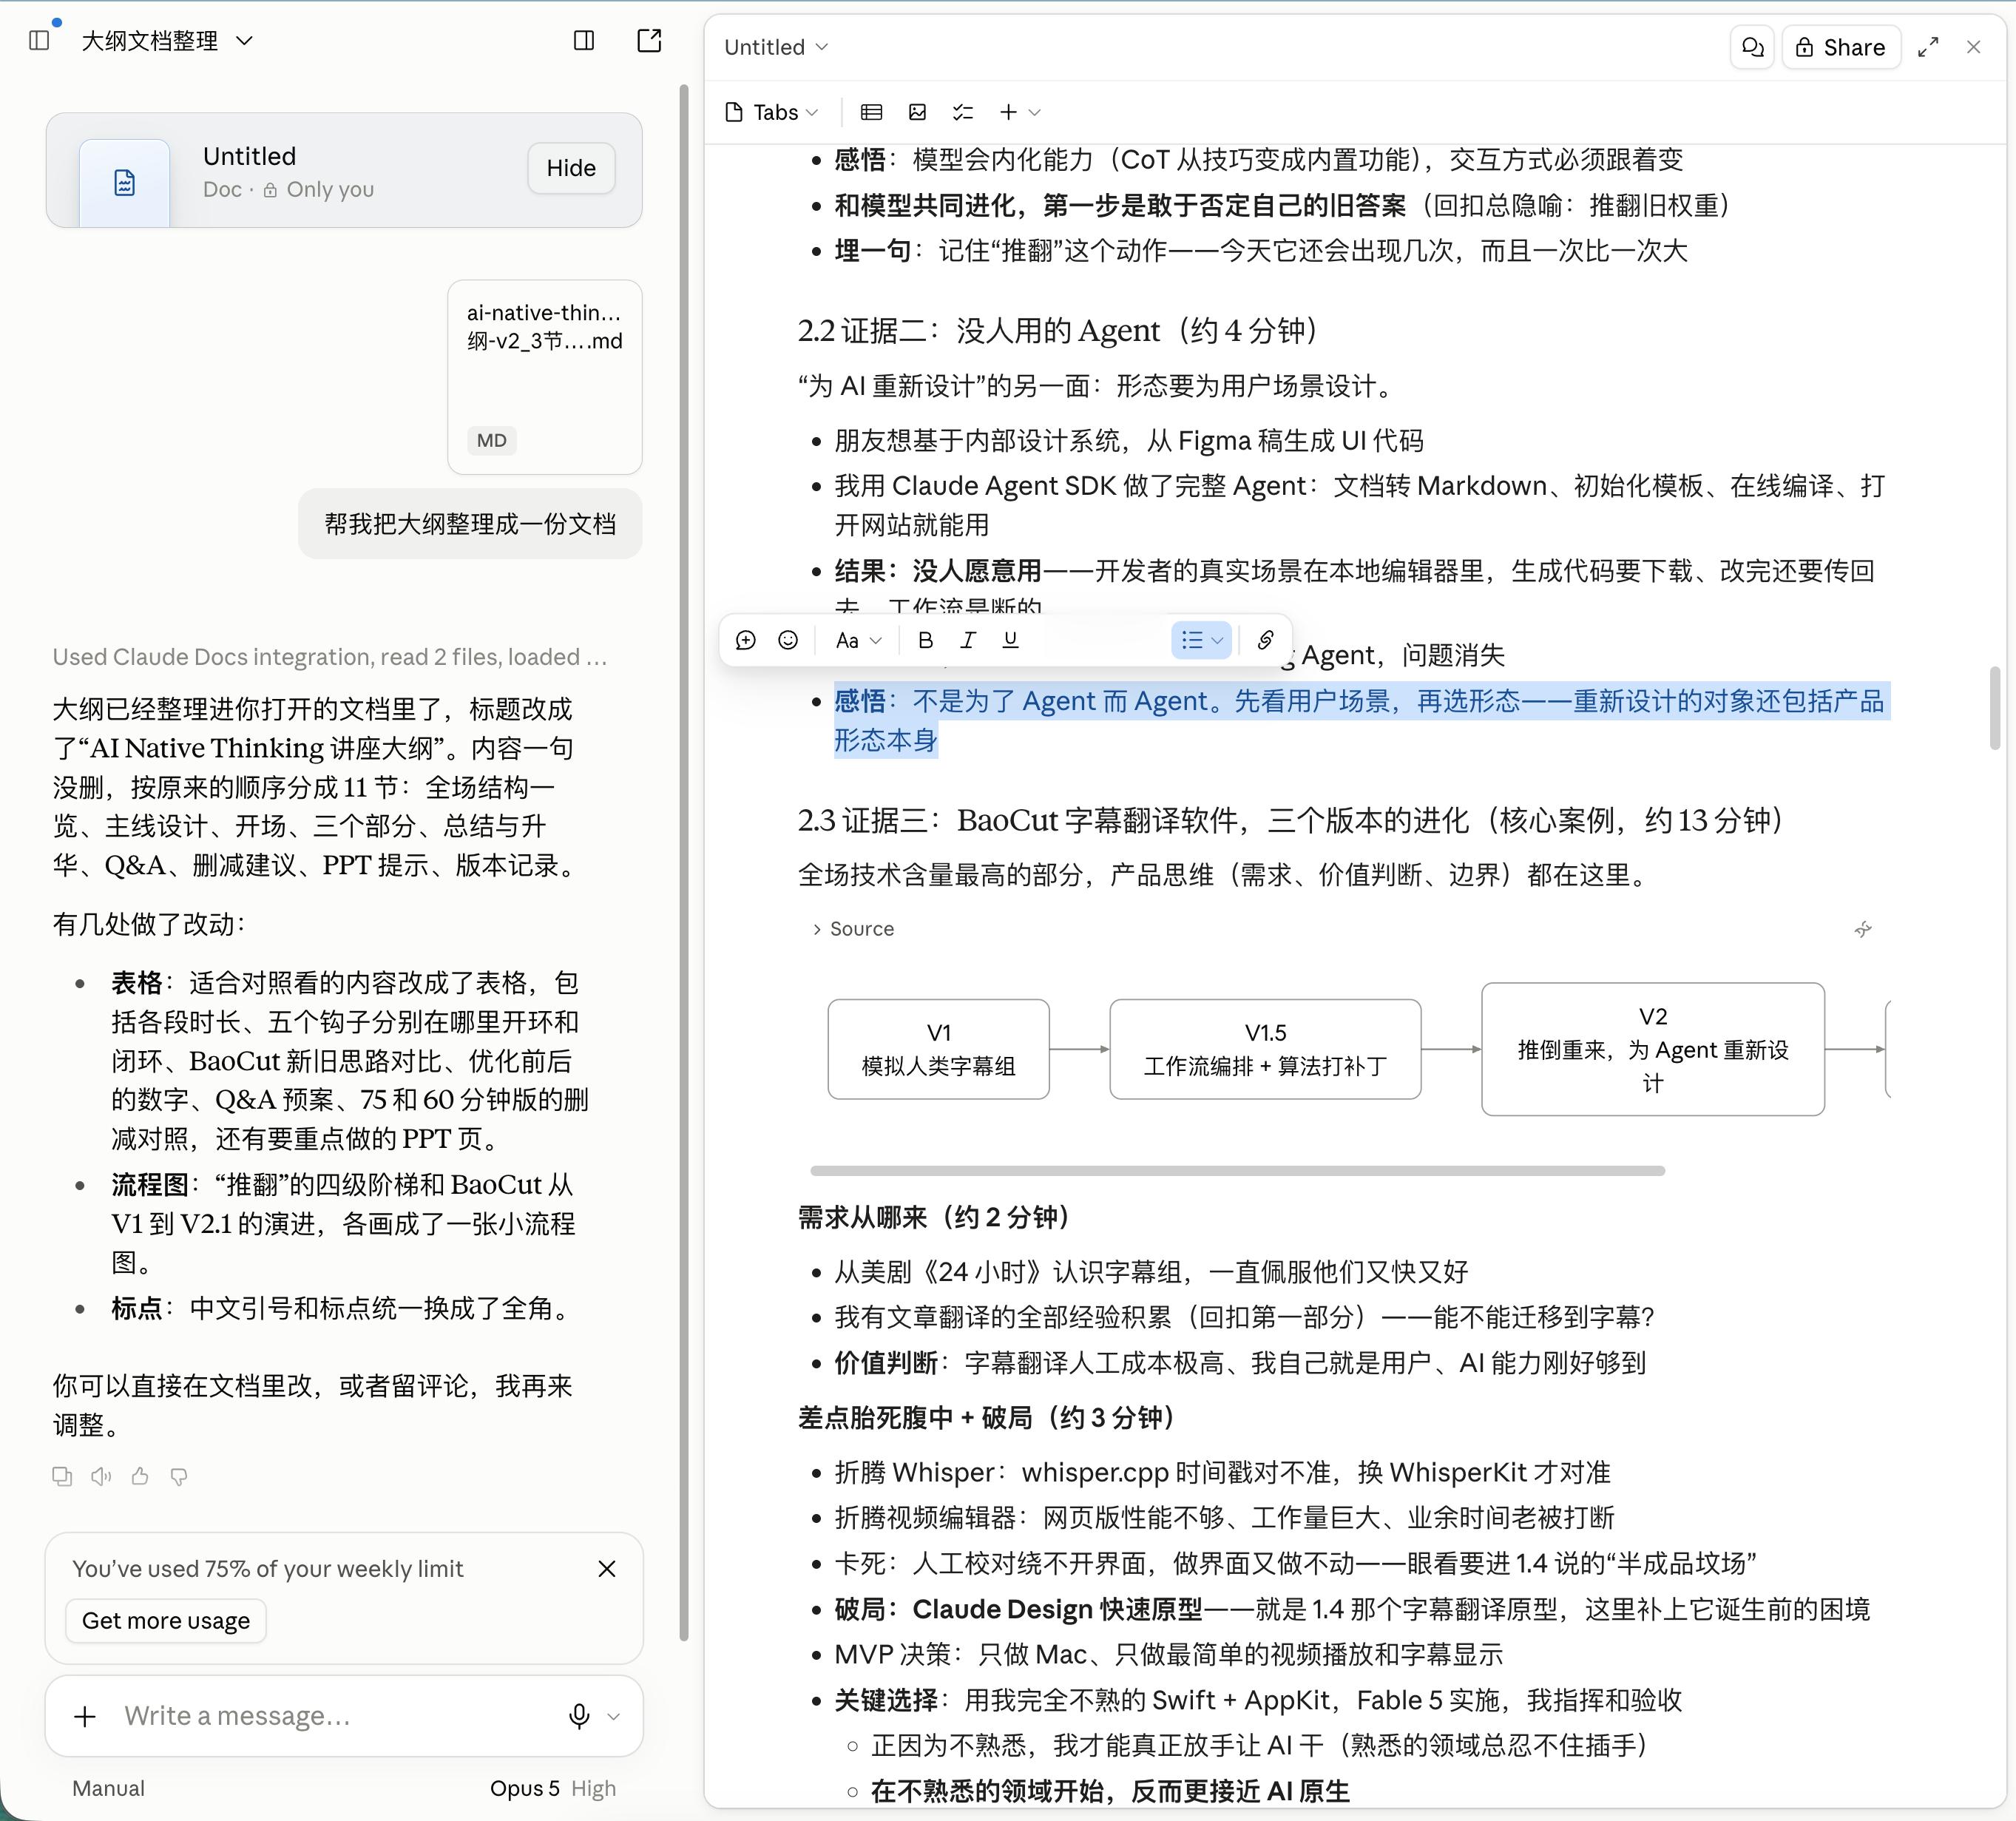2016x1821 pixels.
Task: Open the Manual mode selector
Action: pos(108,1788)
